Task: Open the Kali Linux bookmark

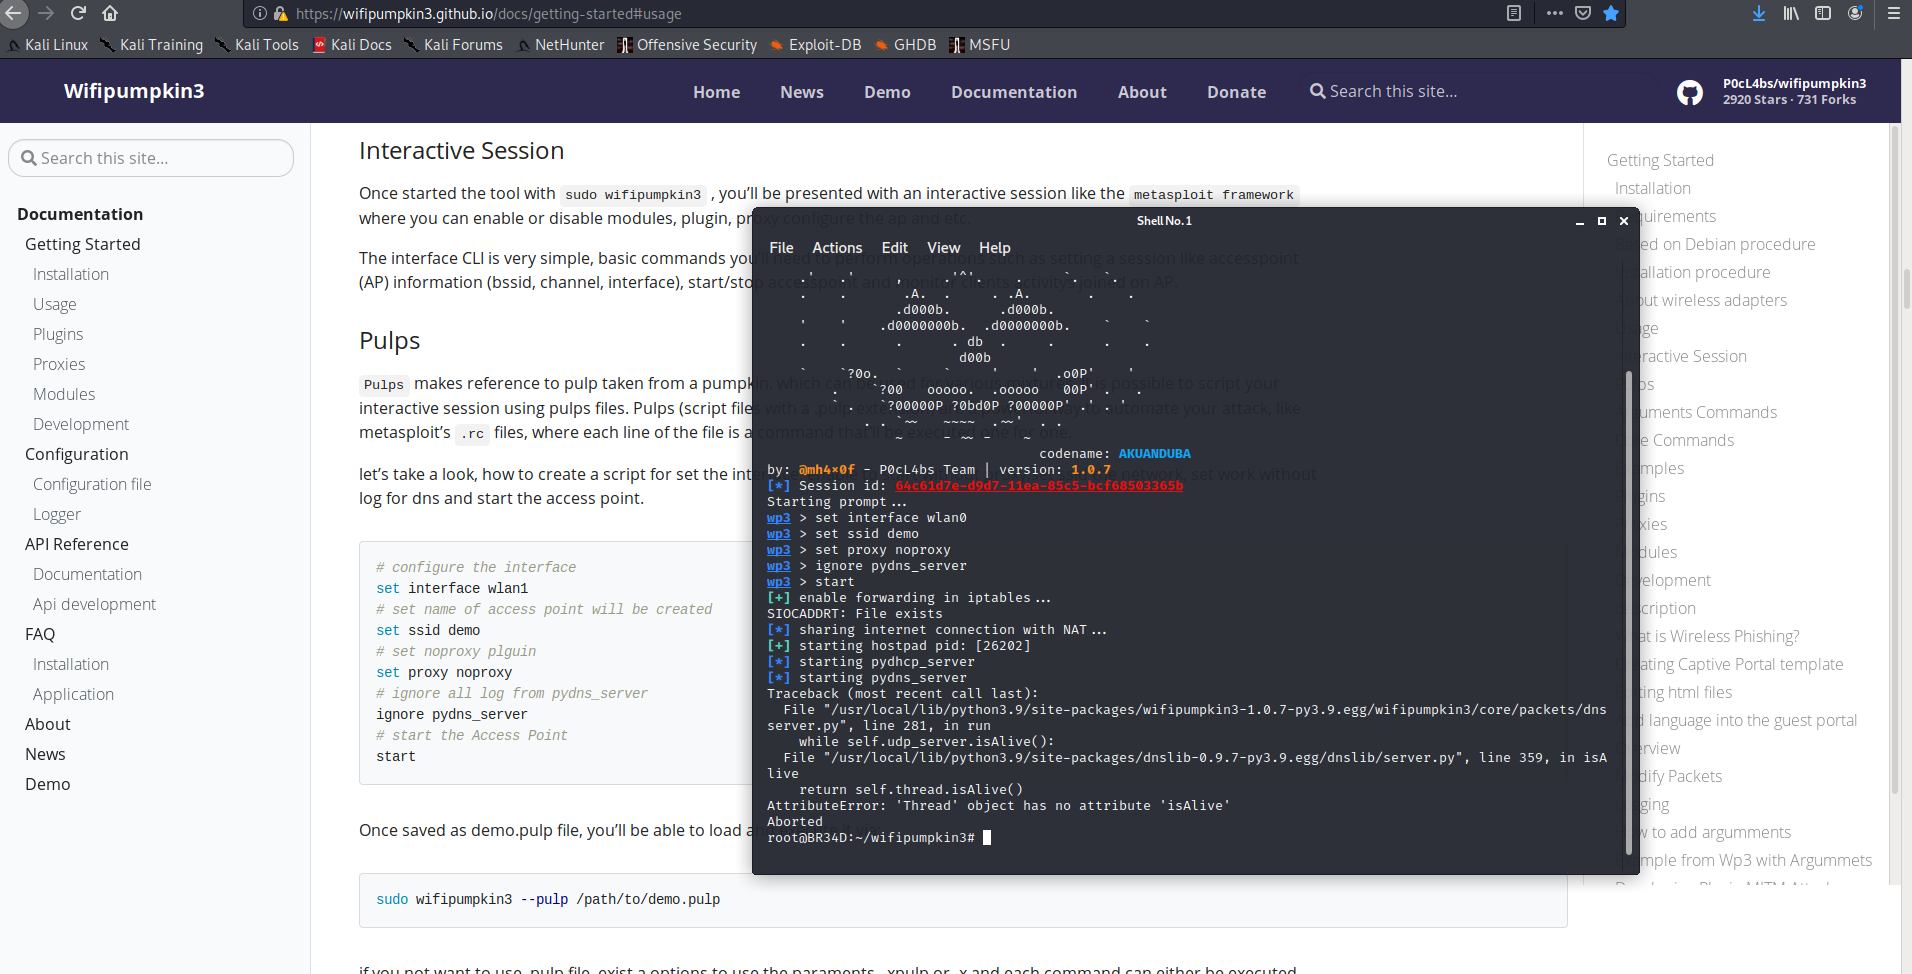Action: (x=48, y=45)
